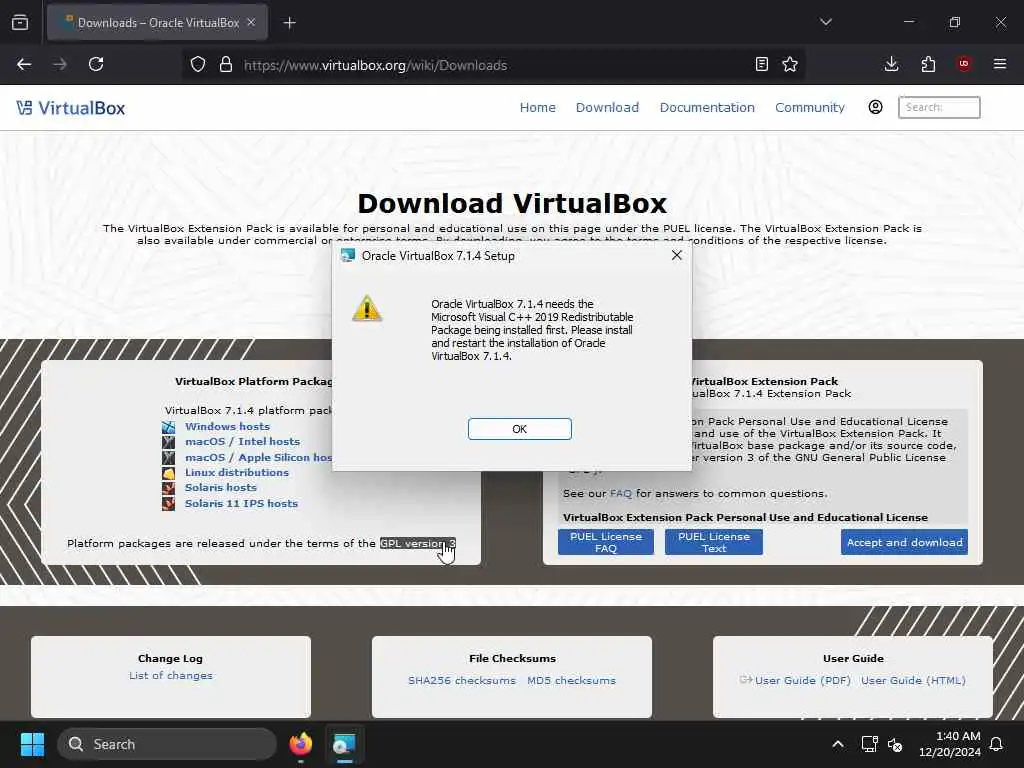Click the PUEL License Text button

[714, 542]
